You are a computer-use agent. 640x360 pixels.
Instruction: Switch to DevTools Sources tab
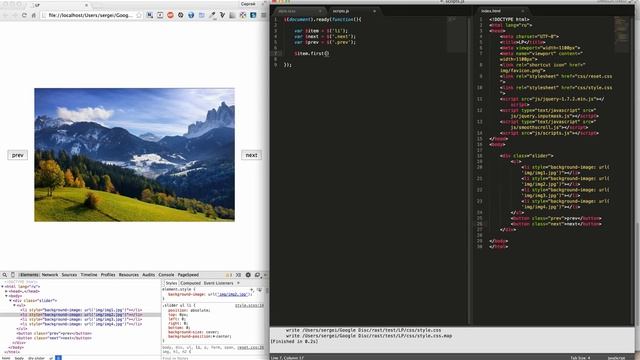point(69,275)
